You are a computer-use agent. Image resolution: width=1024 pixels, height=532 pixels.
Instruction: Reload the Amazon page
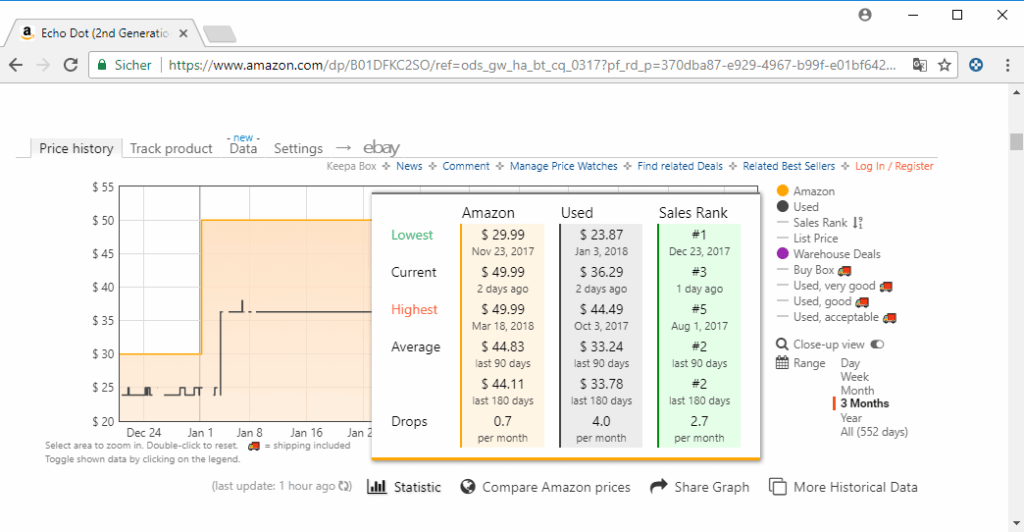[71, 65]
